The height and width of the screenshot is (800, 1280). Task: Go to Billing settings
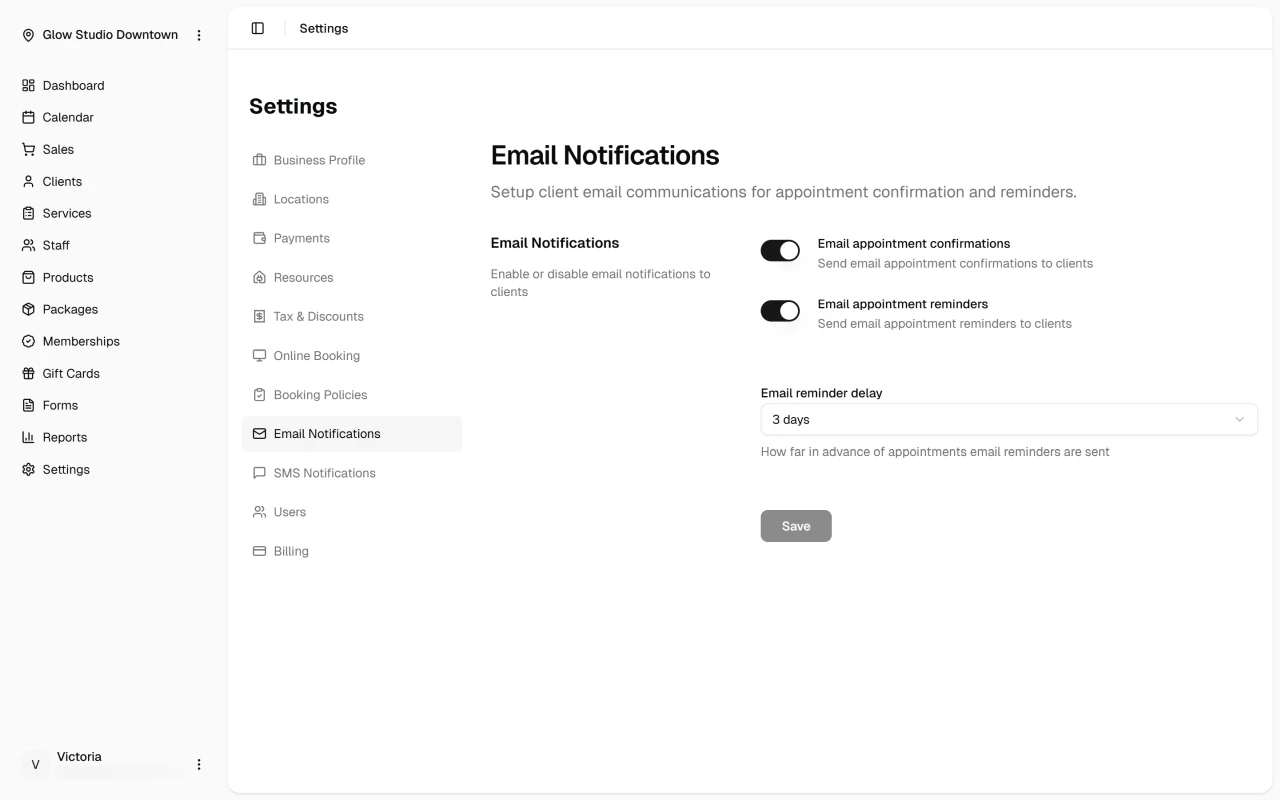[352, 551]
